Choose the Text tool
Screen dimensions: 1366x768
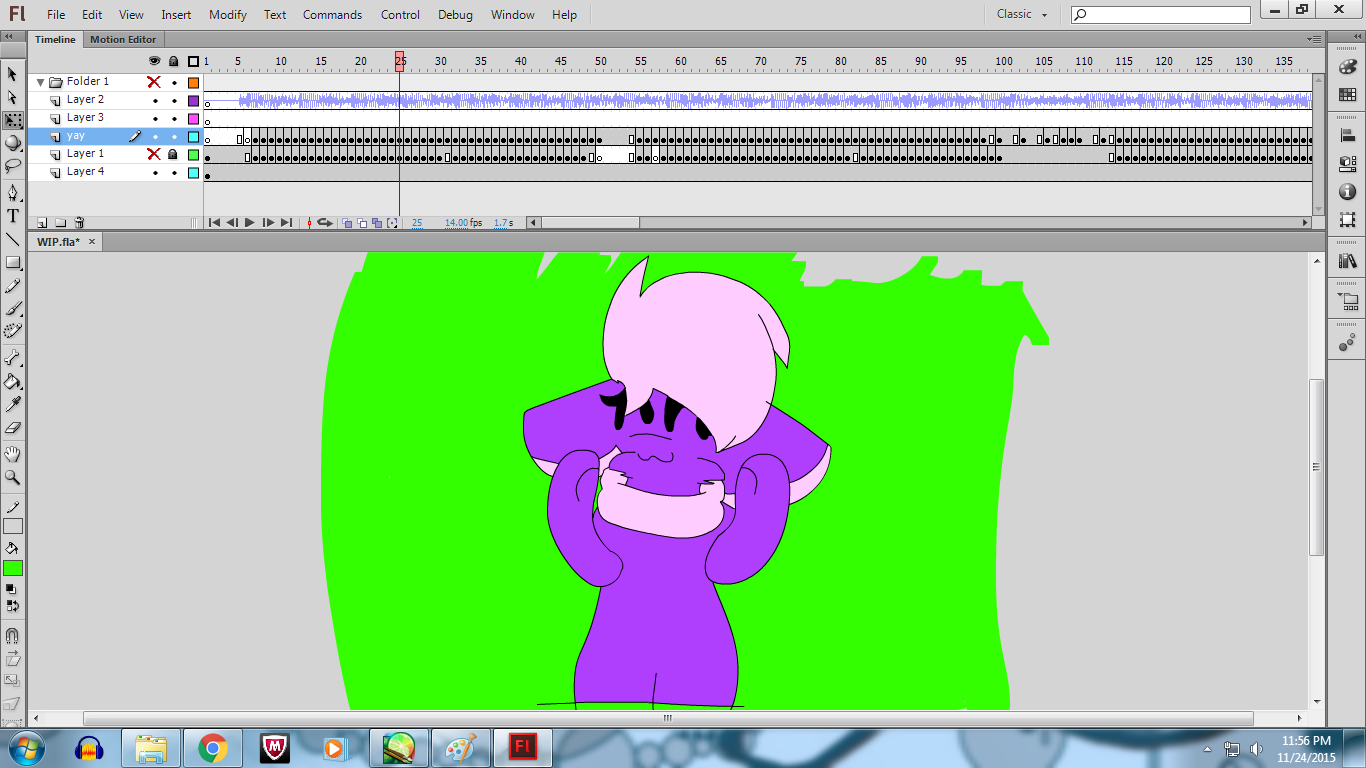[x=13, y=216]
